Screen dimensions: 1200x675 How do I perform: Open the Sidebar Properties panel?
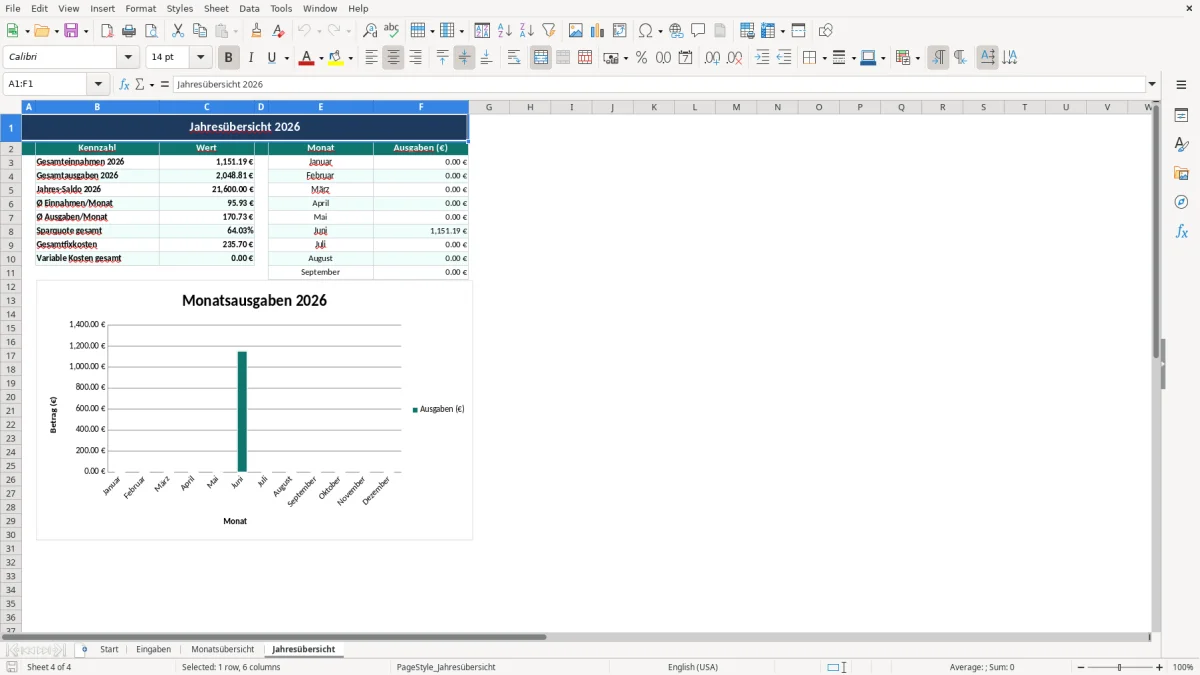coord(1181,116)
